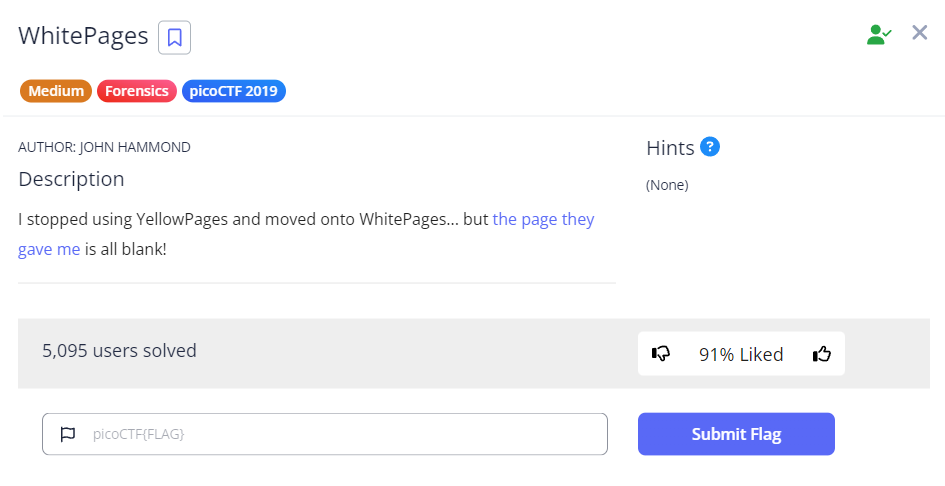Click the (None) hints placeholder
945x486 pixels.
667,185
